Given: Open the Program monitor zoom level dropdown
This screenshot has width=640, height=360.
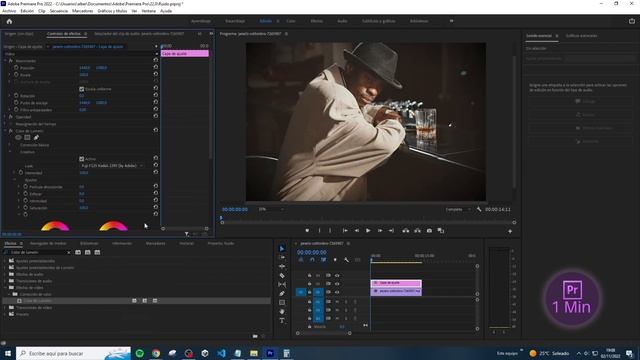Looking at the screenshot, I should 271,209.
